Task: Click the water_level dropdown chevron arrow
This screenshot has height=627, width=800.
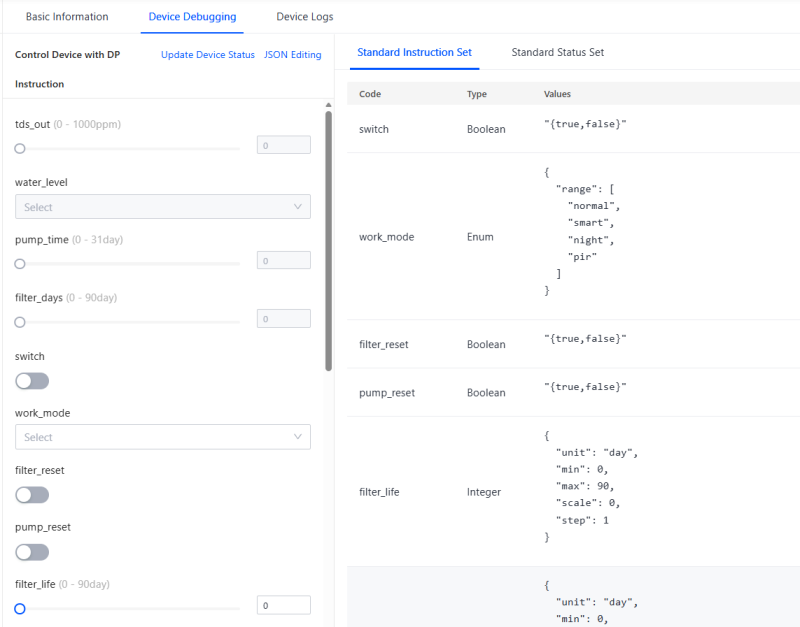Action: [x=297, y=207]
